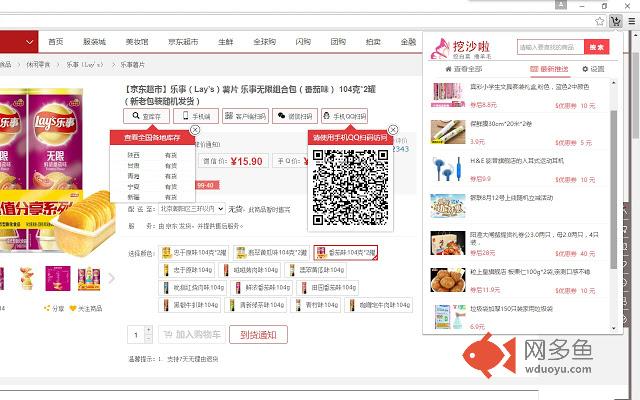
Task: Close the 查看全国各地库存 stock popup
Action: [195, 130]
